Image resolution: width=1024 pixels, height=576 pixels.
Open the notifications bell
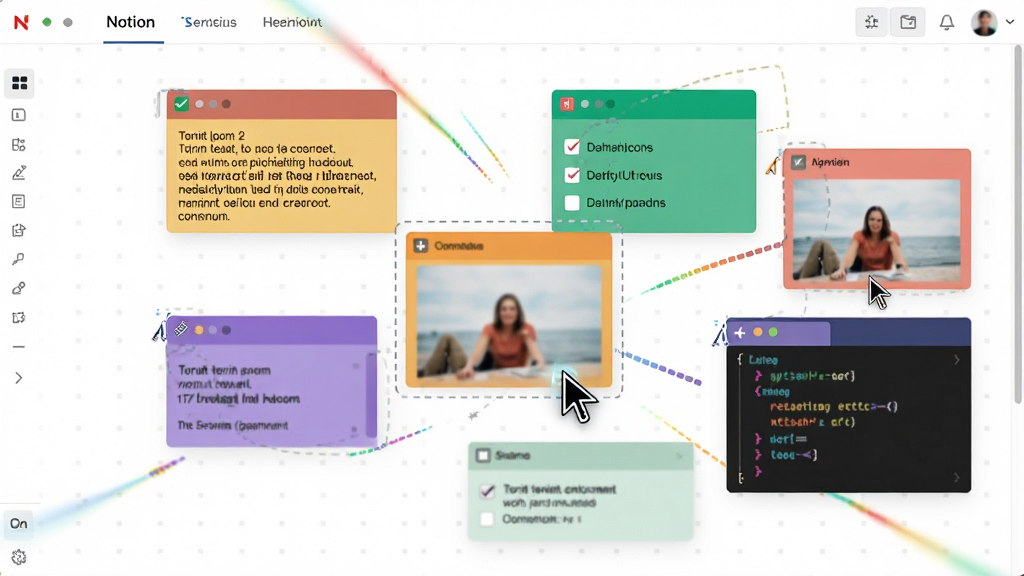click(x=946, y=23)
